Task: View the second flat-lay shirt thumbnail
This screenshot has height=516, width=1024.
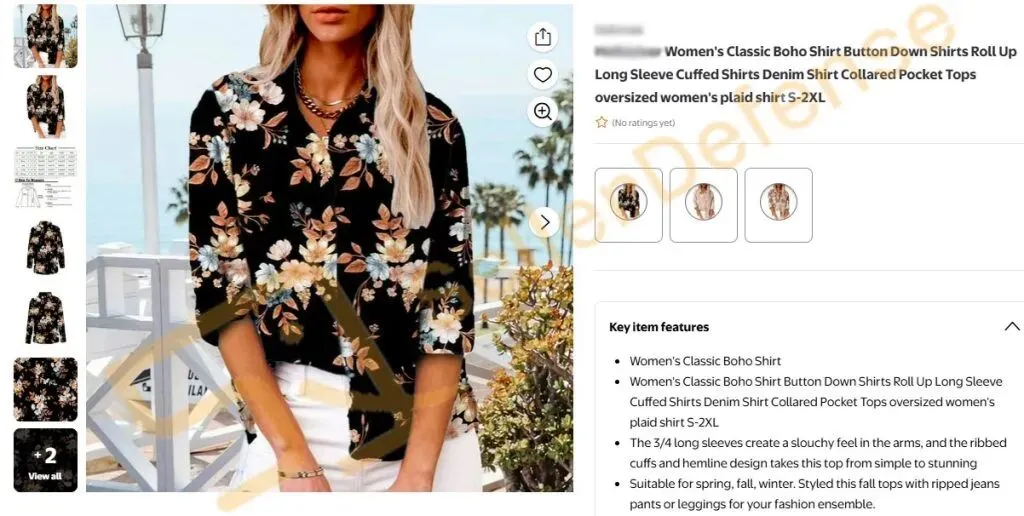Action: [x=46, y=318]
